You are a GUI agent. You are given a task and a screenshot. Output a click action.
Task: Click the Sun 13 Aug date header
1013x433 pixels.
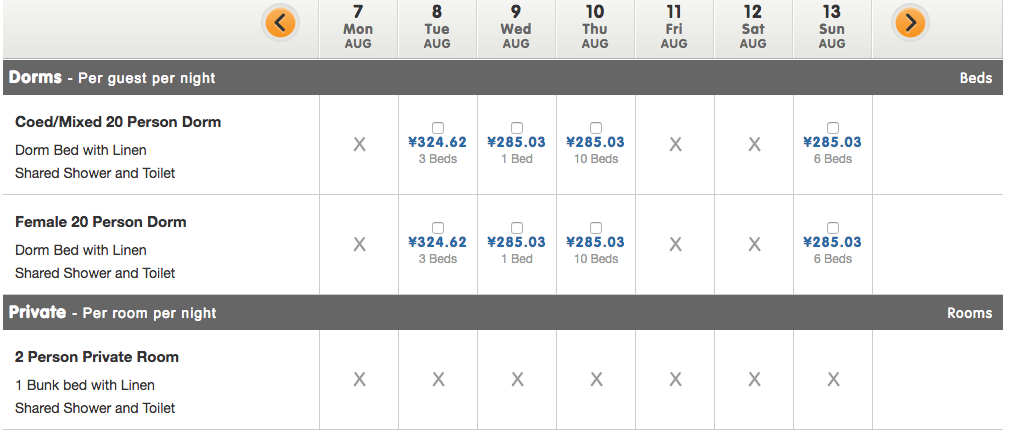tap(832, 27)
